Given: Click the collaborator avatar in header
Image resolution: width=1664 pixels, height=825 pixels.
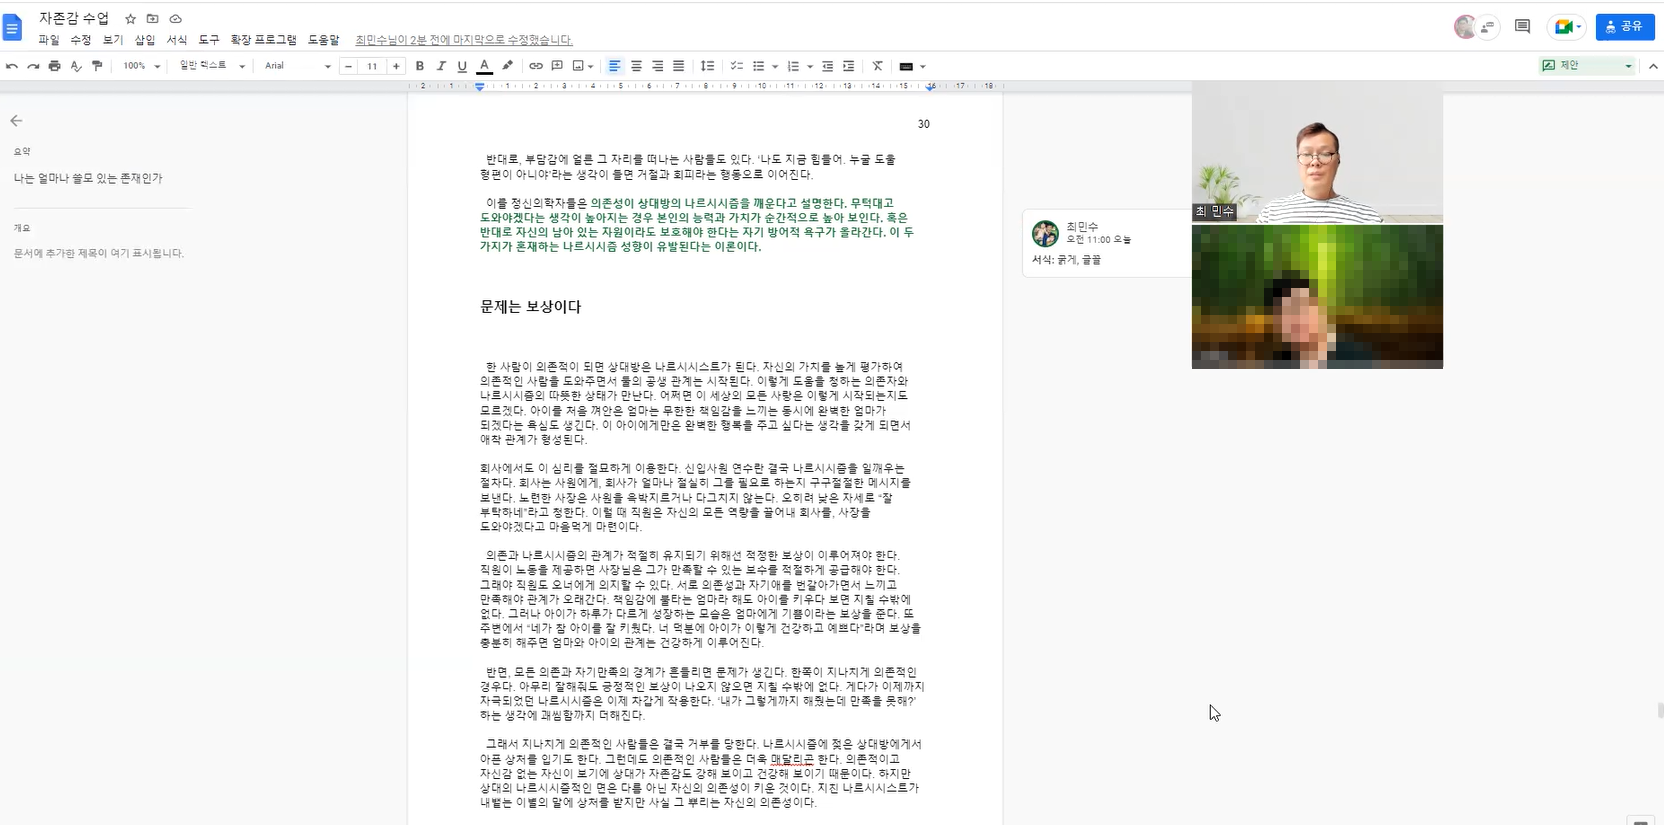Looking at the screenshot, I should [1465, 27].
